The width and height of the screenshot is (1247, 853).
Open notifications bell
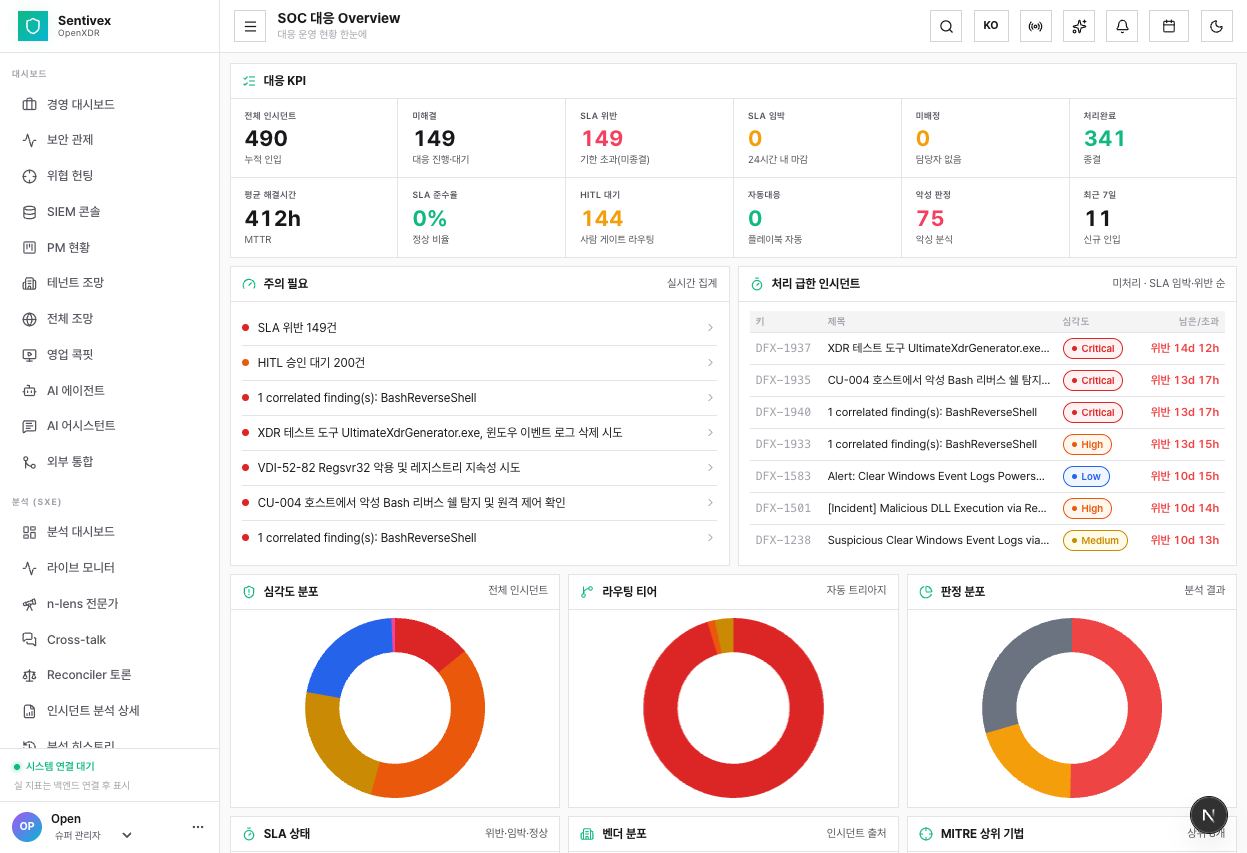point(1123,26)
